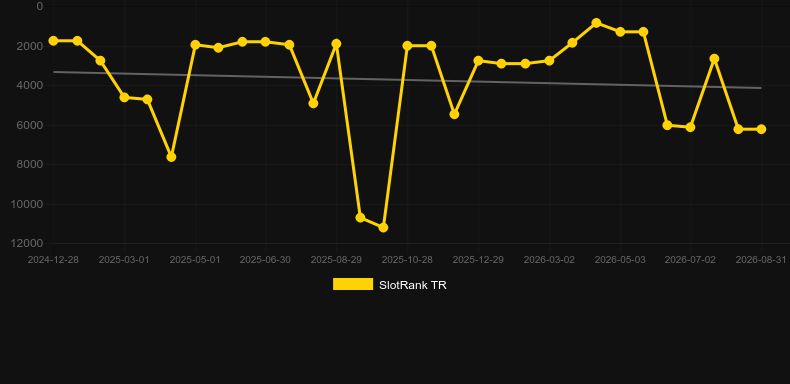Select the data point above 2026-05-03
The width and height of the screenshot is (790, 384).
click(x=620, y=32)
